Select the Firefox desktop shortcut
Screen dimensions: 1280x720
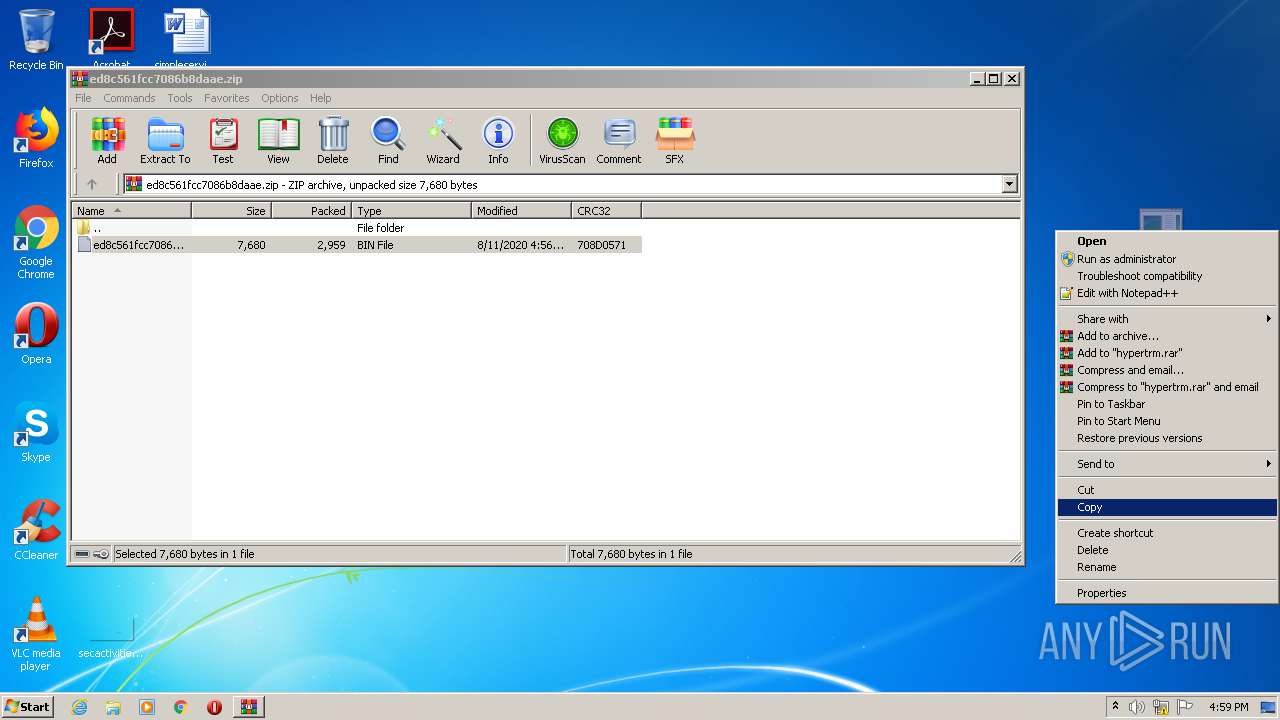[x=36, y=138]
